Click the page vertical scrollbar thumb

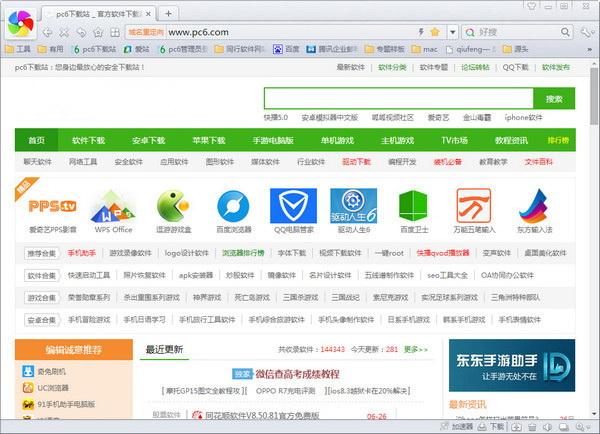pos(594,96)
